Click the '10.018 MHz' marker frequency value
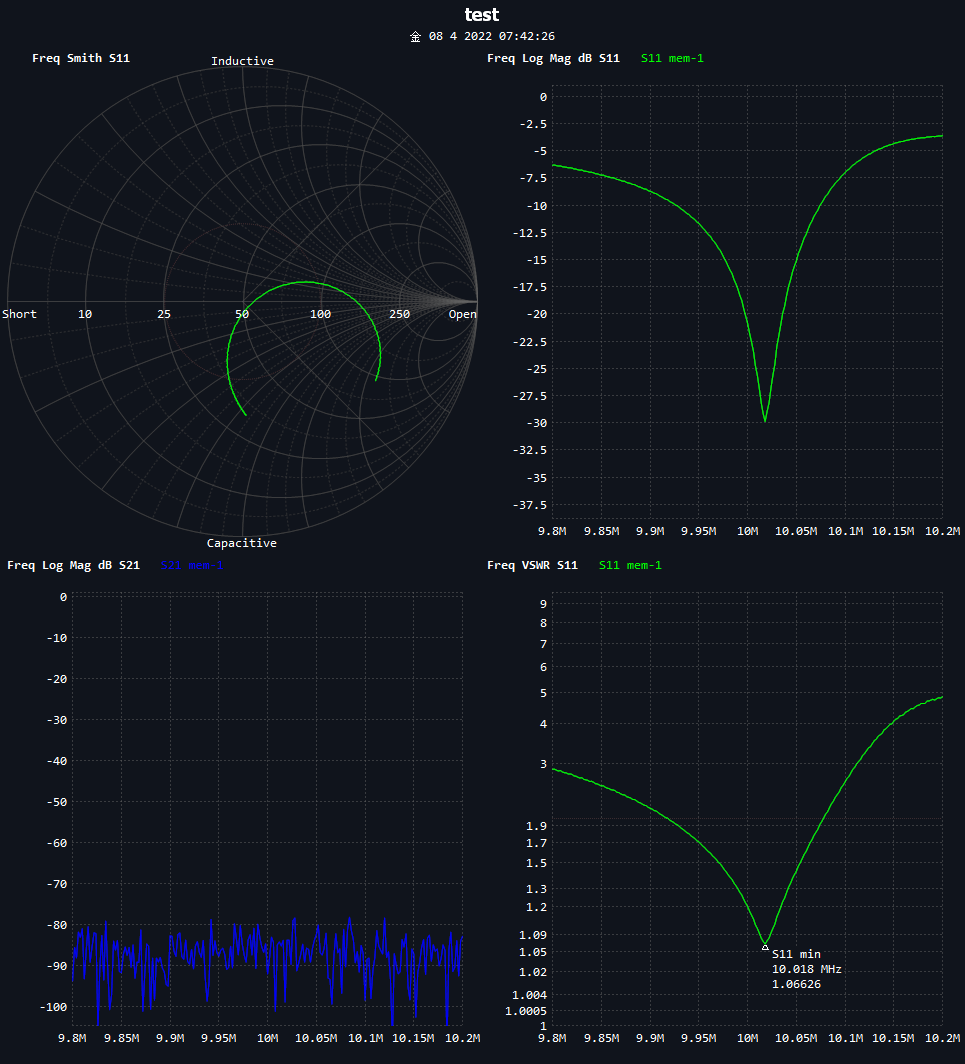The image size is (965, 1064). (806, 969)
